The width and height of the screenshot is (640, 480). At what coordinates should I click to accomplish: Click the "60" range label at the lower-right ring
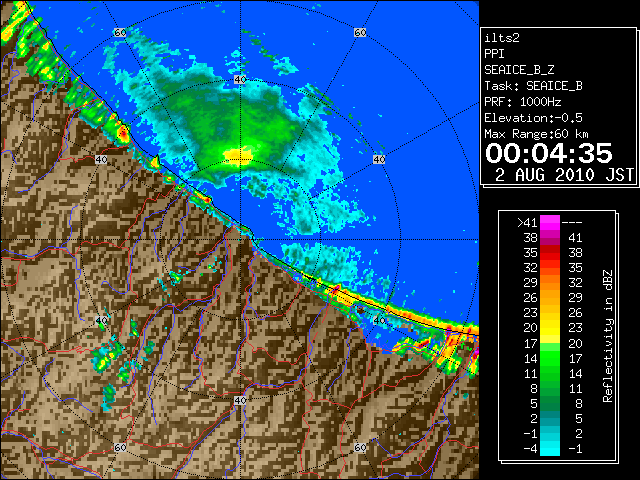(x=360, y=447)
